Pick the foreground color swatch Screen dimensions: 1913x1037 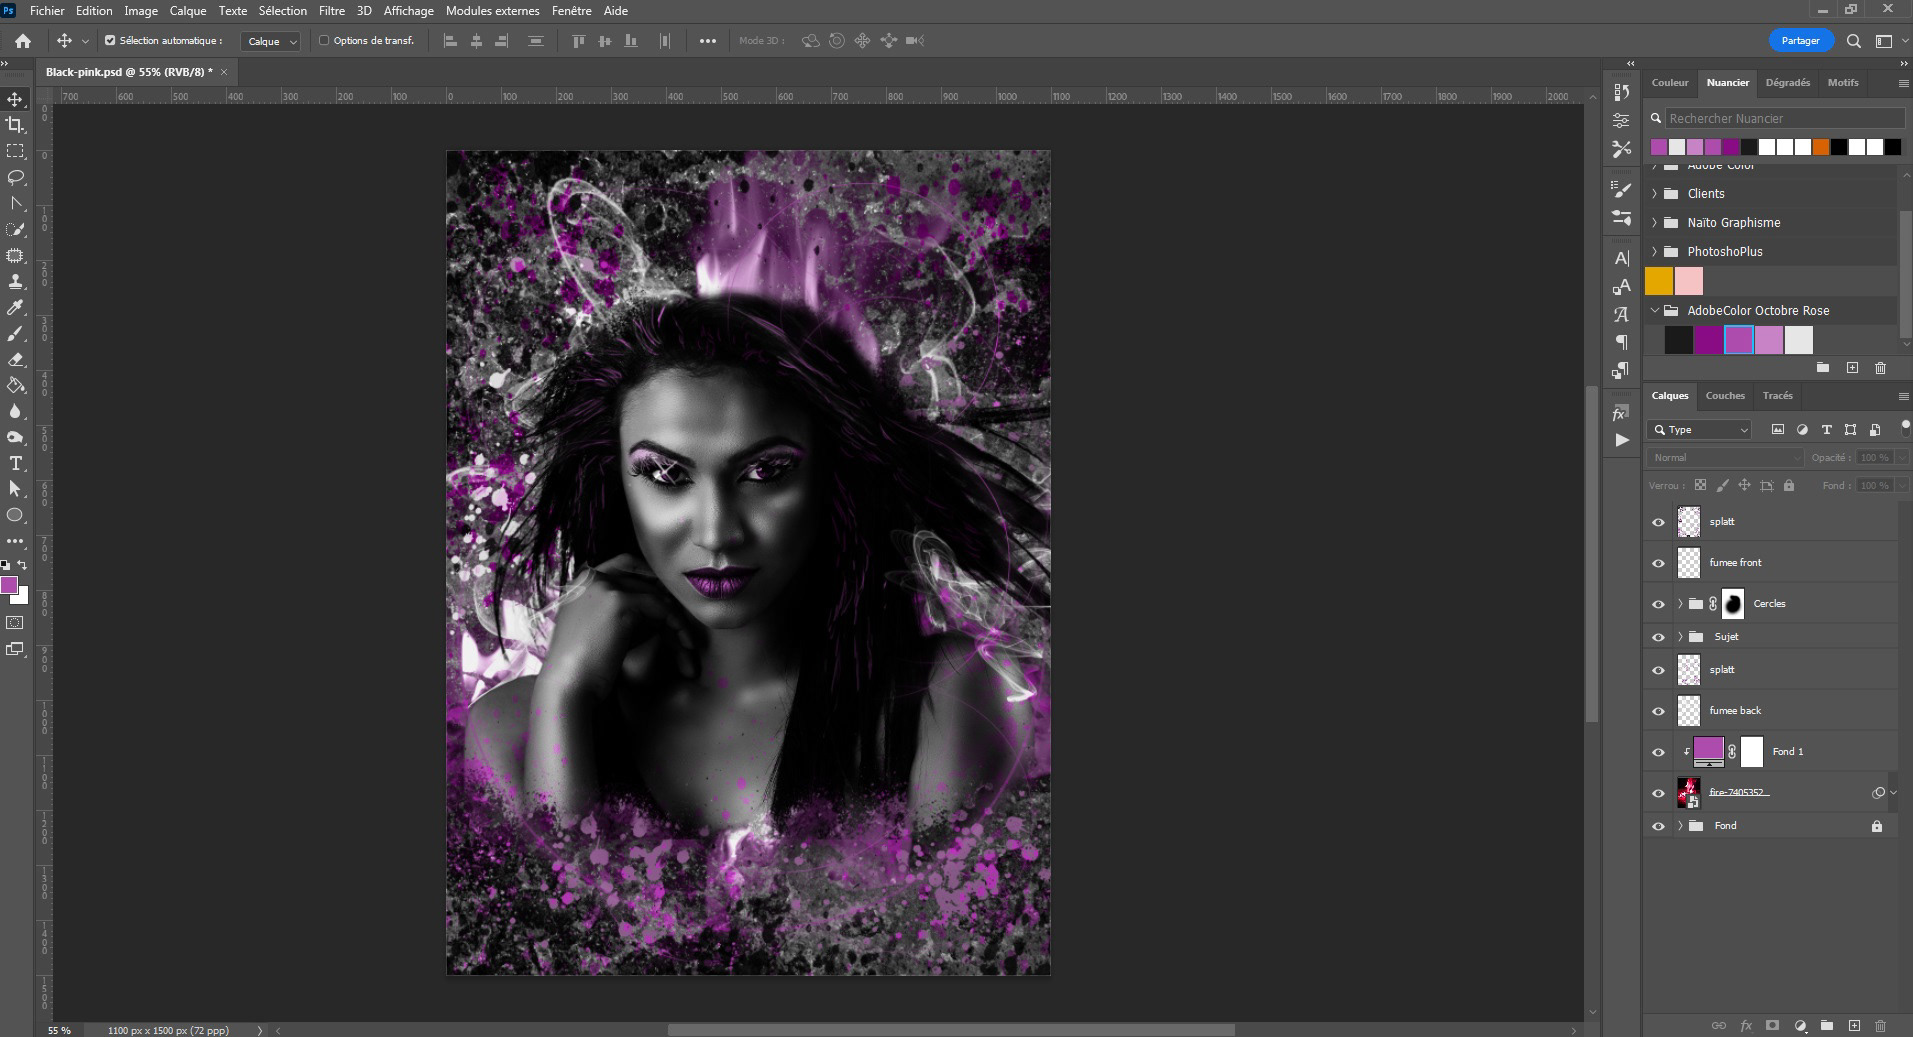(9, 585)
